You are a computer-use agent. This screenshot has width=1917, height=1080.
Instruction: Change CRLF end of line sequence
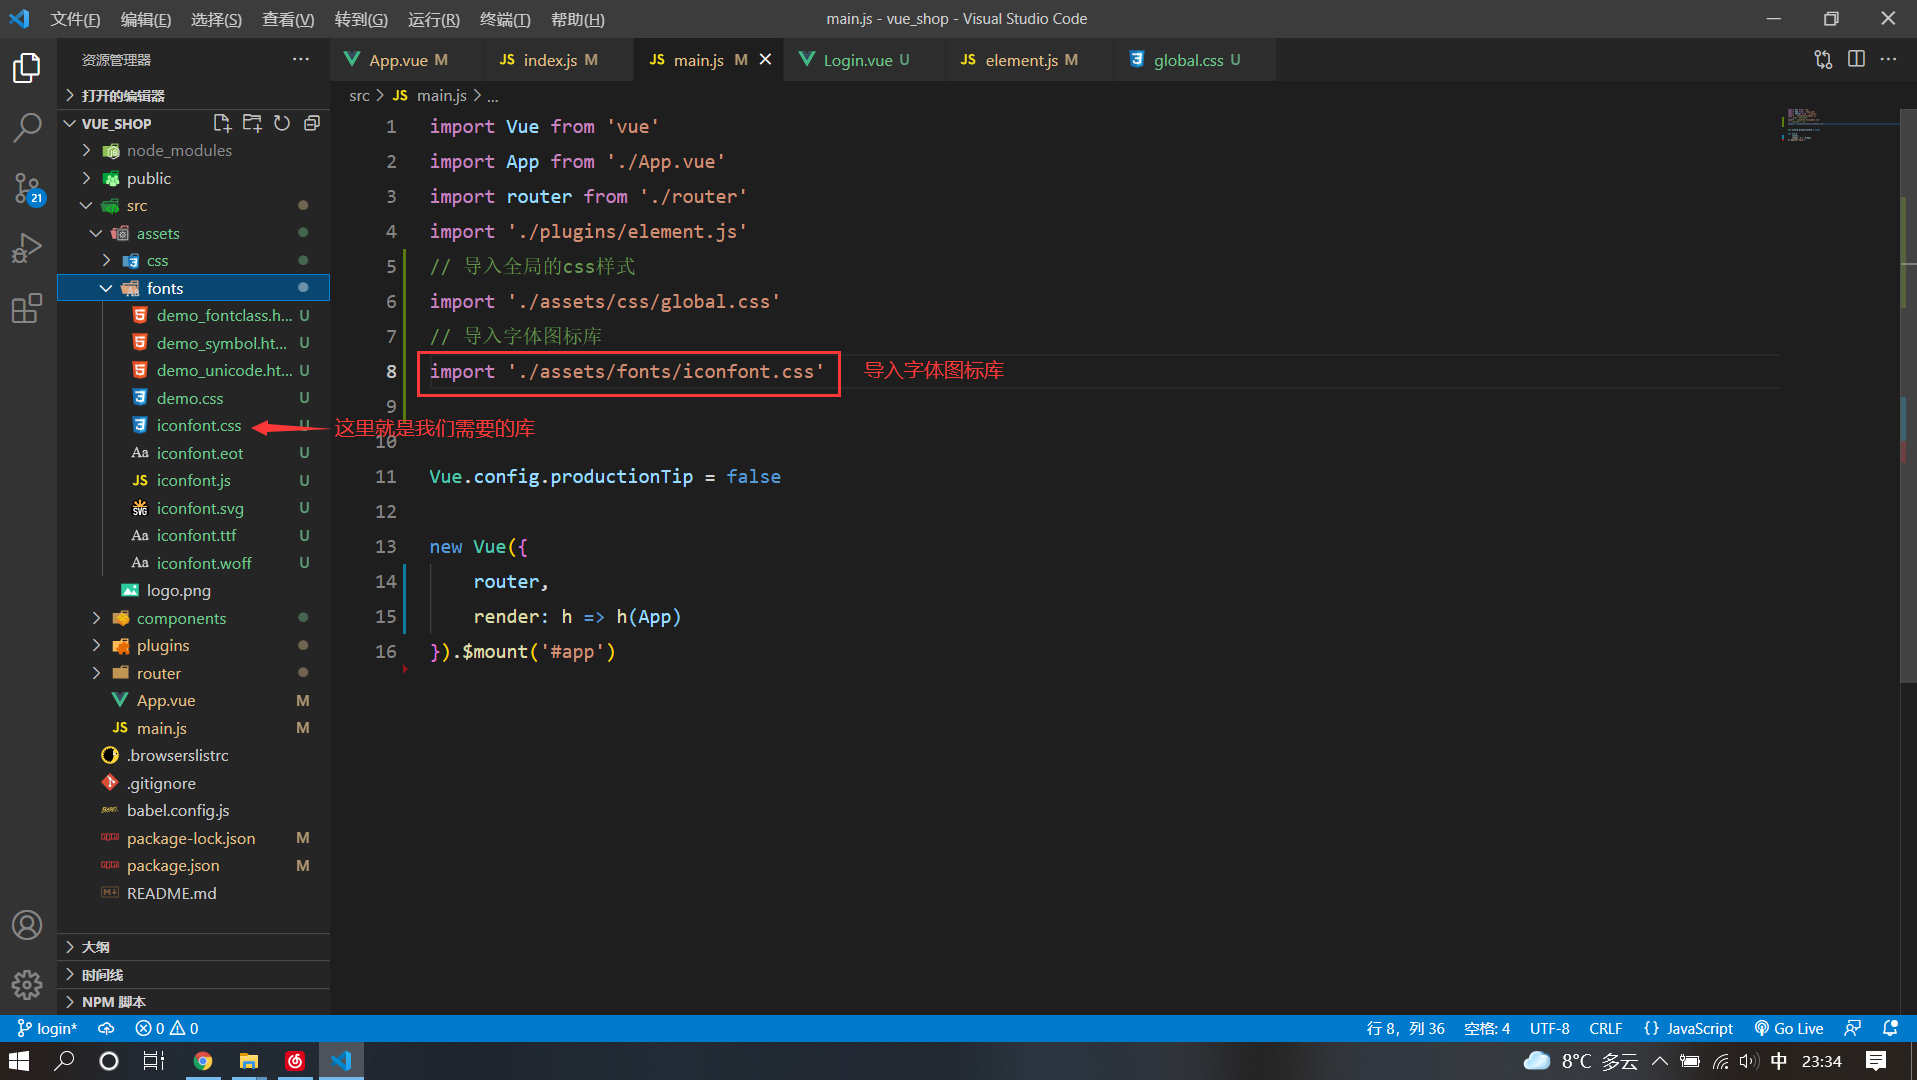[x=1605, y=1028]
